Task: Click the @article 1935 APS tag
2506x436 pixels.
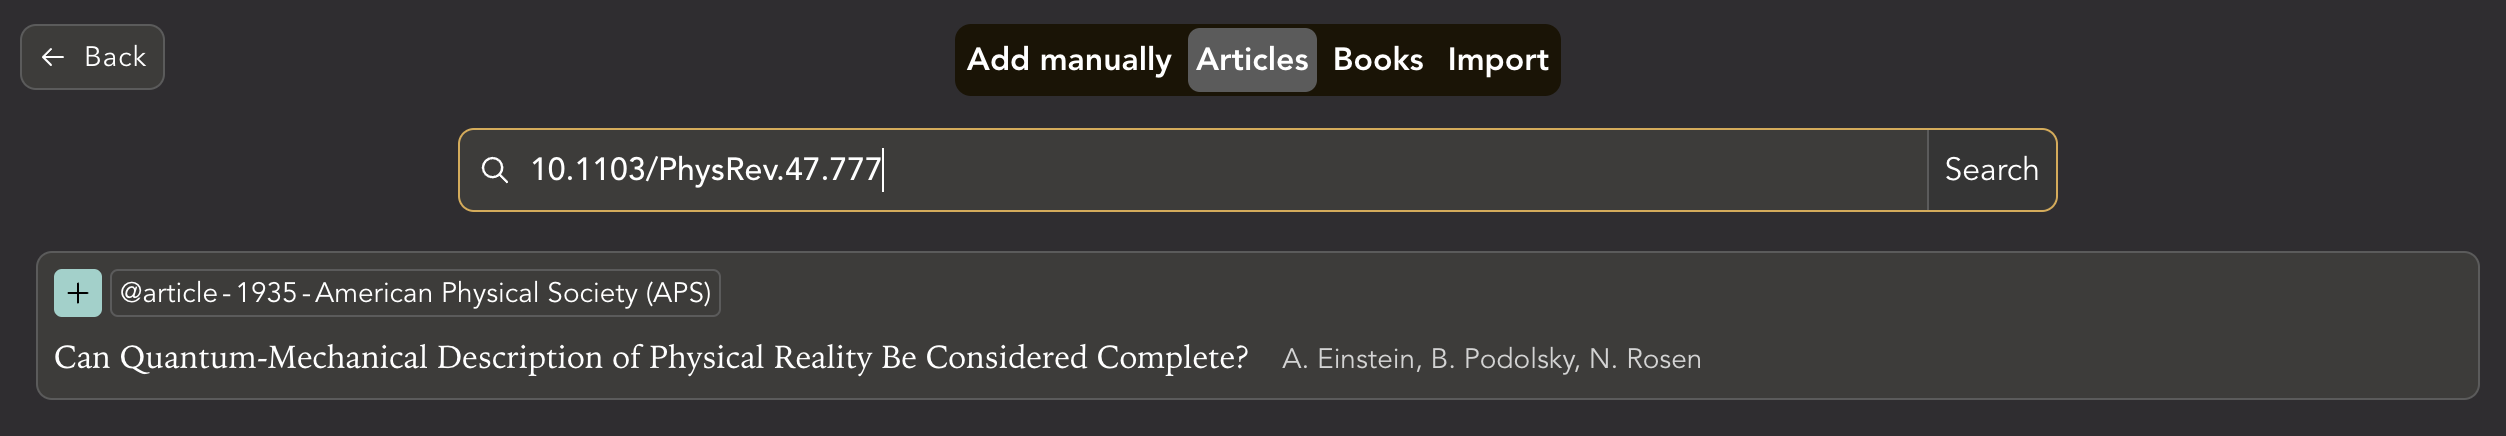Action: click(x=415, y=293)
